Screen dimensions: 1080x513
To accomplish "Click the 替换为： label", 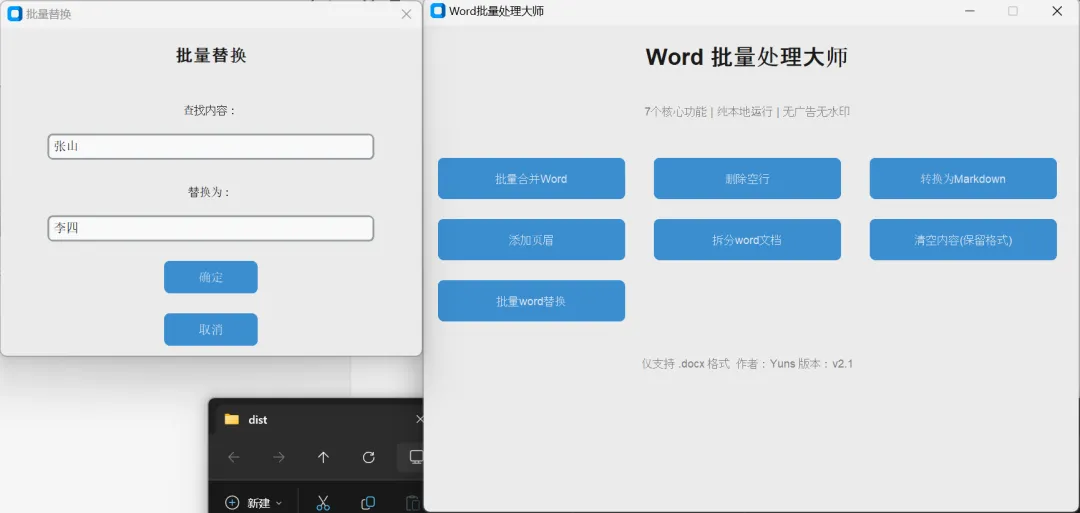I will (209, 192).
